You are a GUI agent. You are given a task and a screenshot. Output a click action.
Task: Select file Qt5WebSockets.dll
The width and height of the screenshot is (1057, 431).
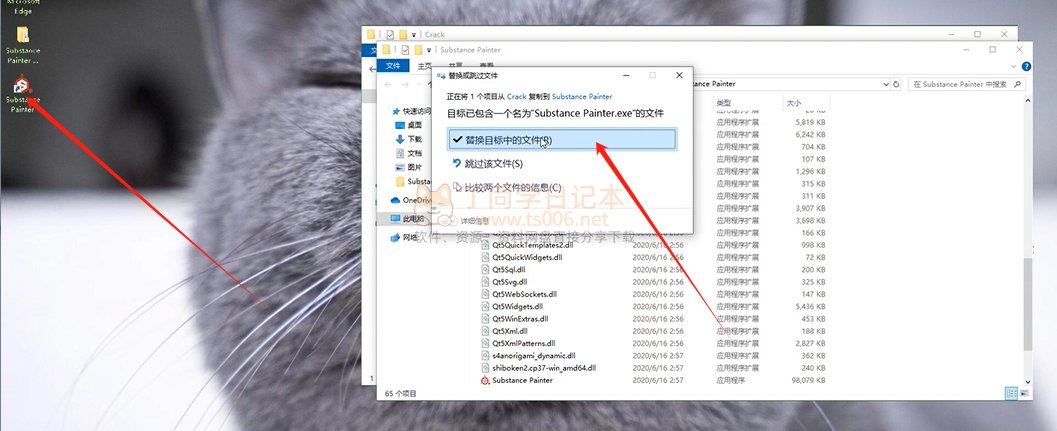524,294
